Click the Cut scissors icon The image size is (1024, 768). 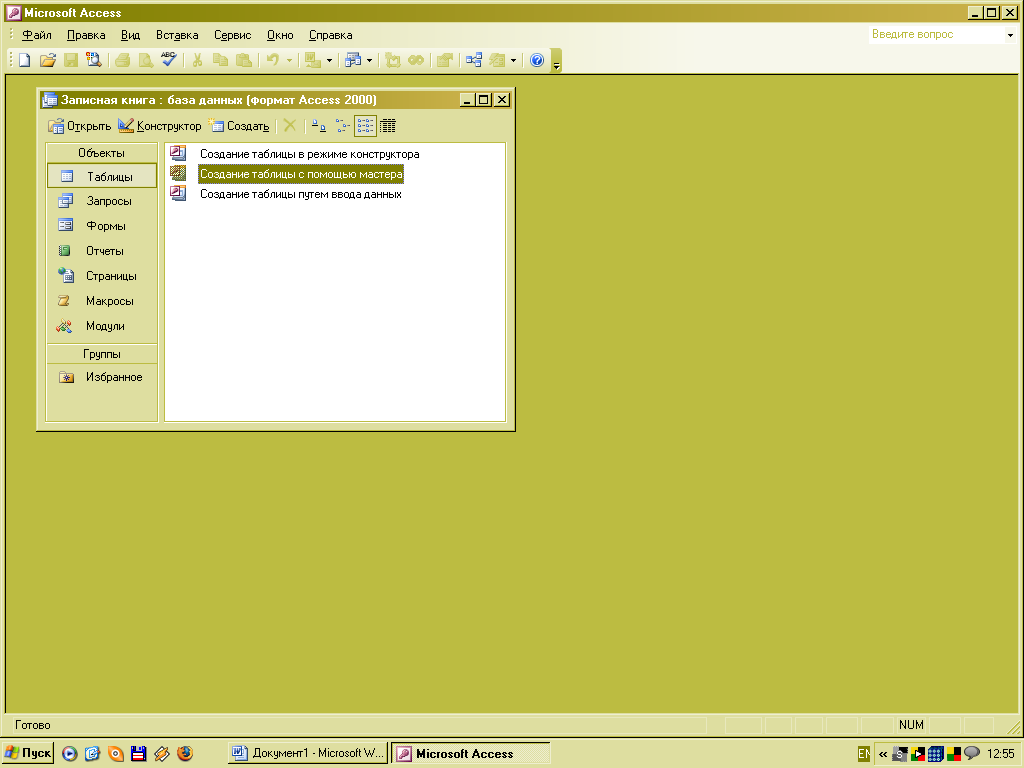[197, 60]
